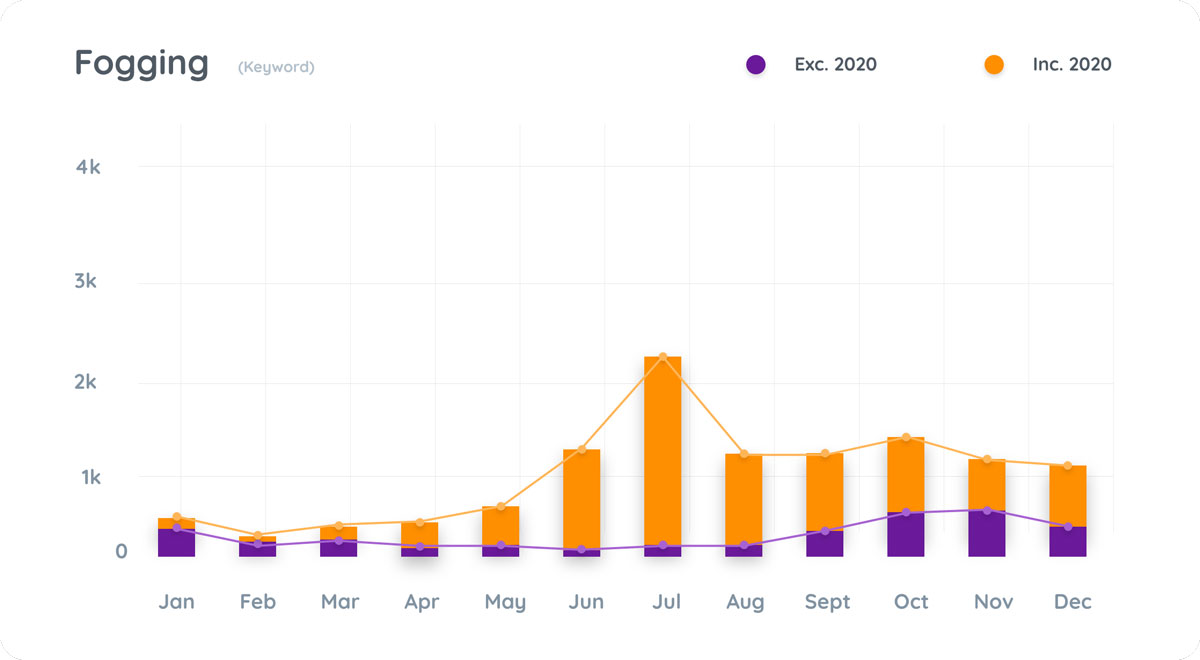The height and width of the screenshot is (660, 1200).
Task: Click the 2k y-axis label
Action: [88, 383]
